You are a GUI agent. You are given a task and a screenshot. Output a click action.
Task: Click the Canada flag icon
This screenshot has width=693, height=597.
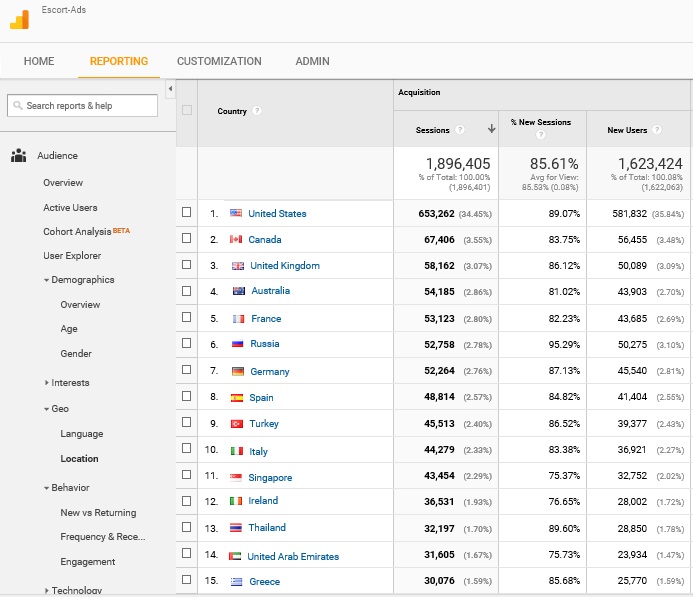point(236,239)
